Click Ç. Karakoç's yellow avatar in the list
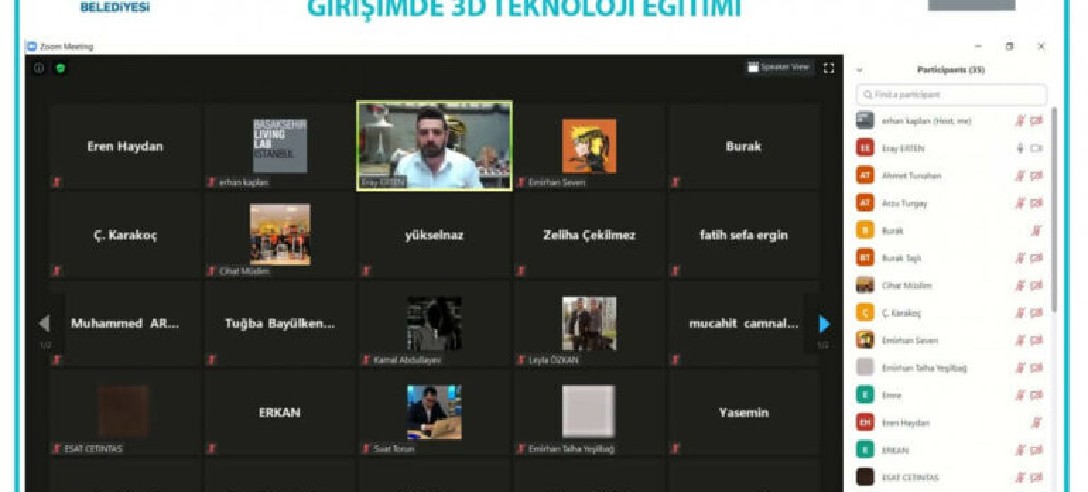Viewport: 1088px width, 492px height. tap(865, 313)
